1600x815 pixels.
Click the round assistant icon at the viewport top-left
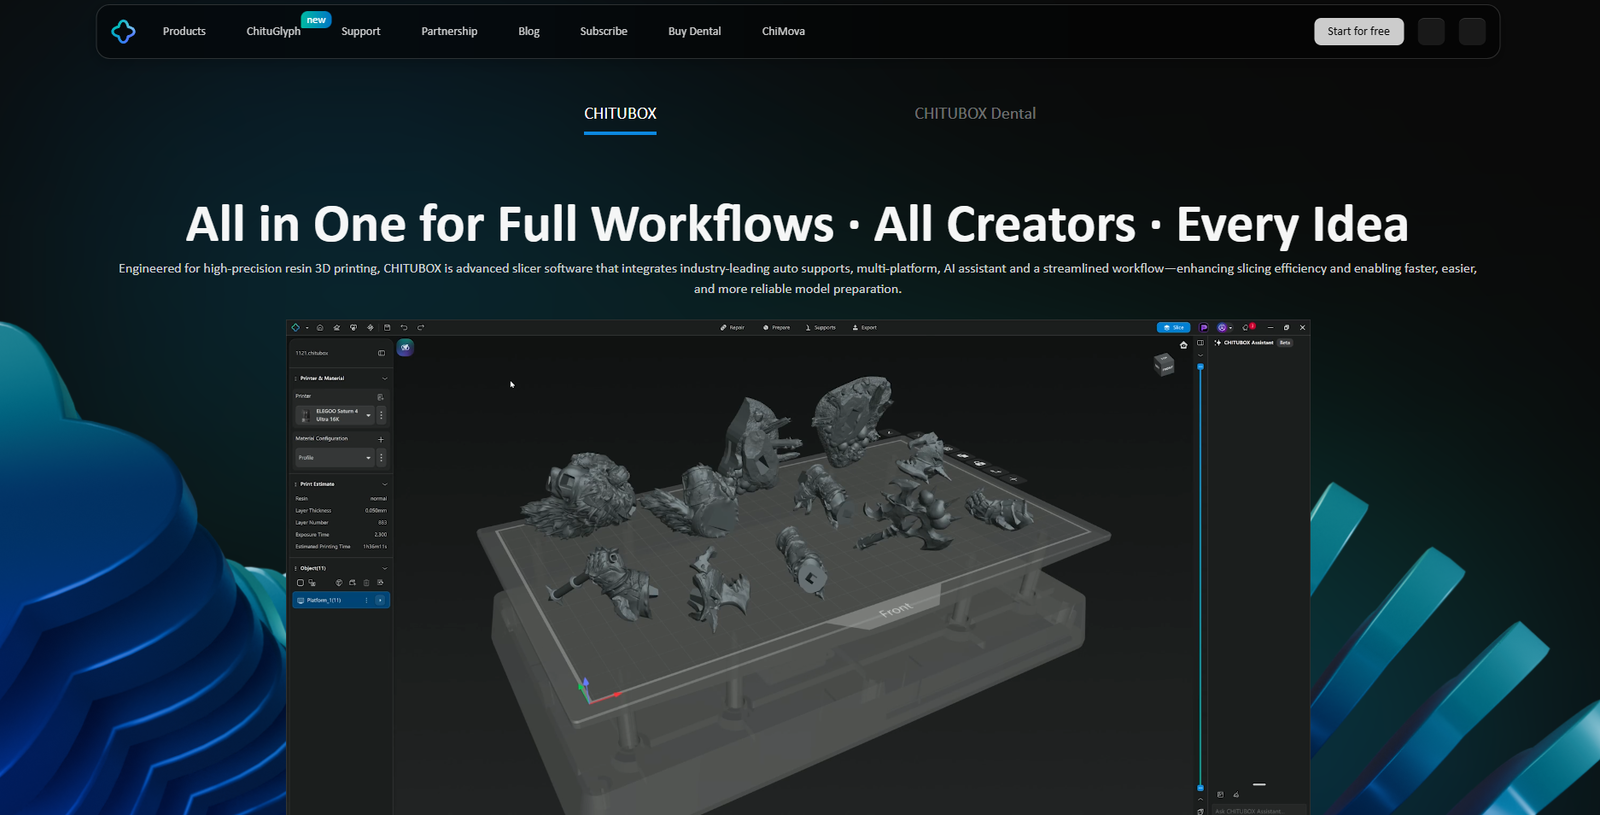pos(405,347)
